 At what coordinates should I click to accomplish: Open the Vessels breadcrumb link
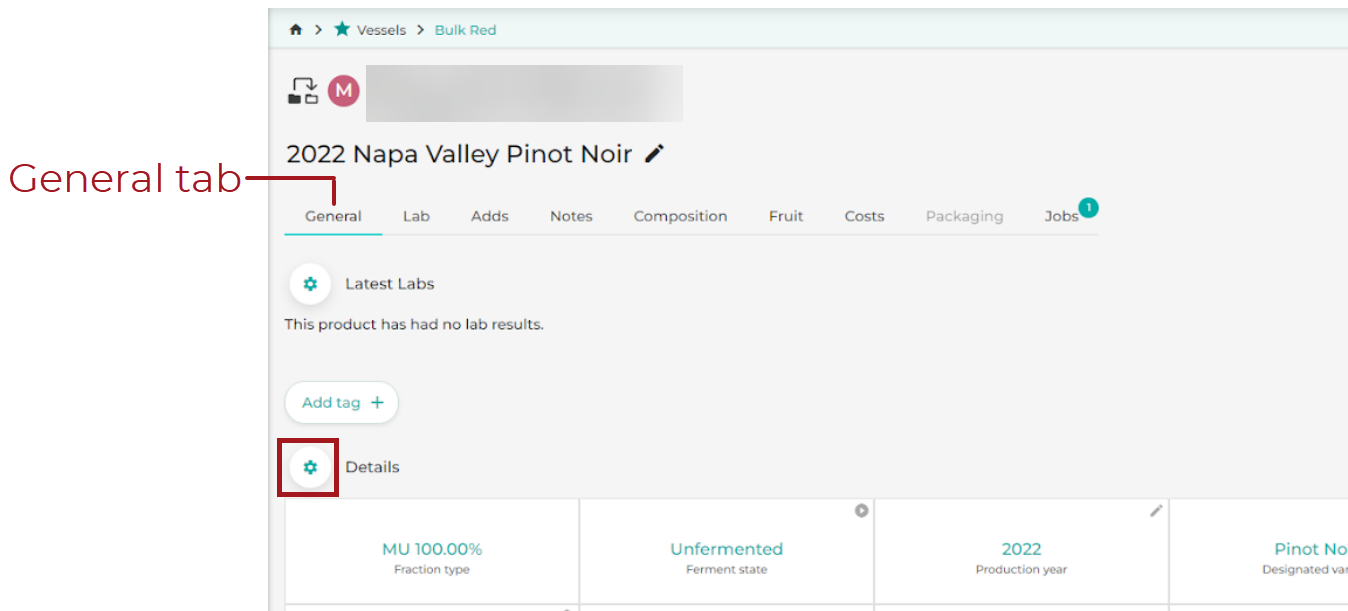pyautogui.click(x=381, y=30)
